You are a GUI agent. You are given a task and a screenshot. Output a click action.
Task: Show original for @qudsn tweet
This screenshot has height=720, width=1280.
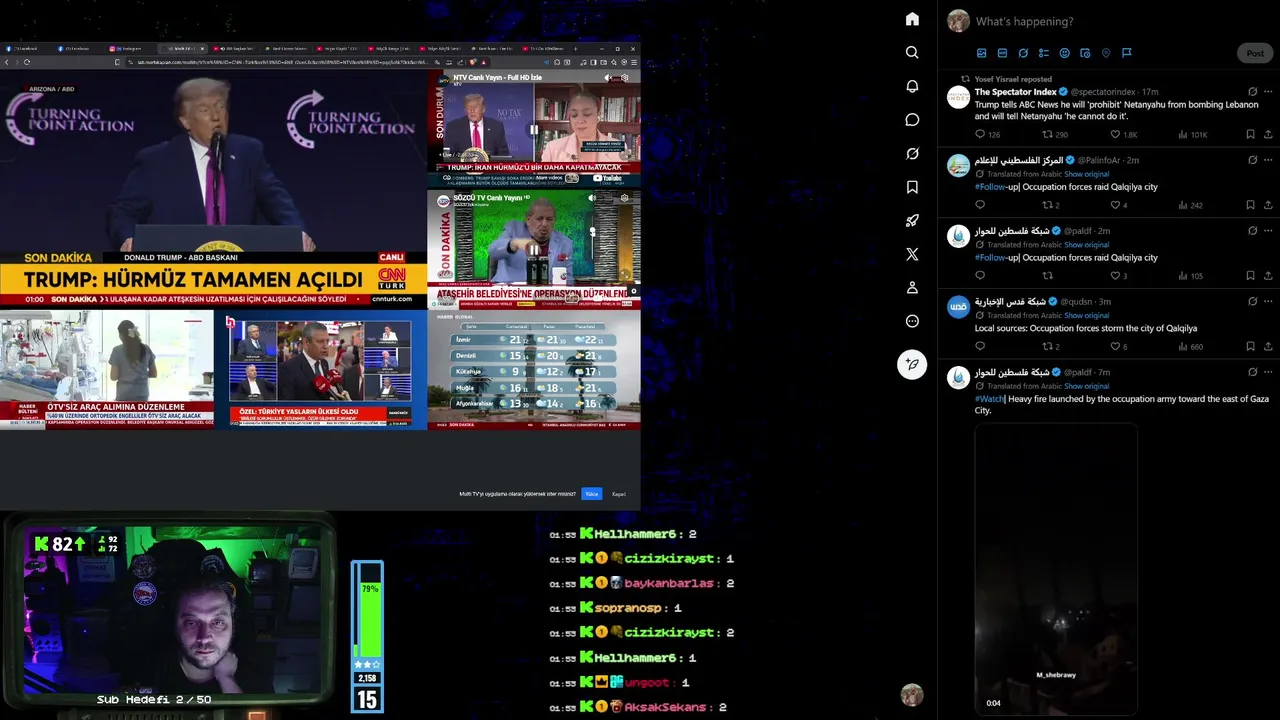[1086, 315]
